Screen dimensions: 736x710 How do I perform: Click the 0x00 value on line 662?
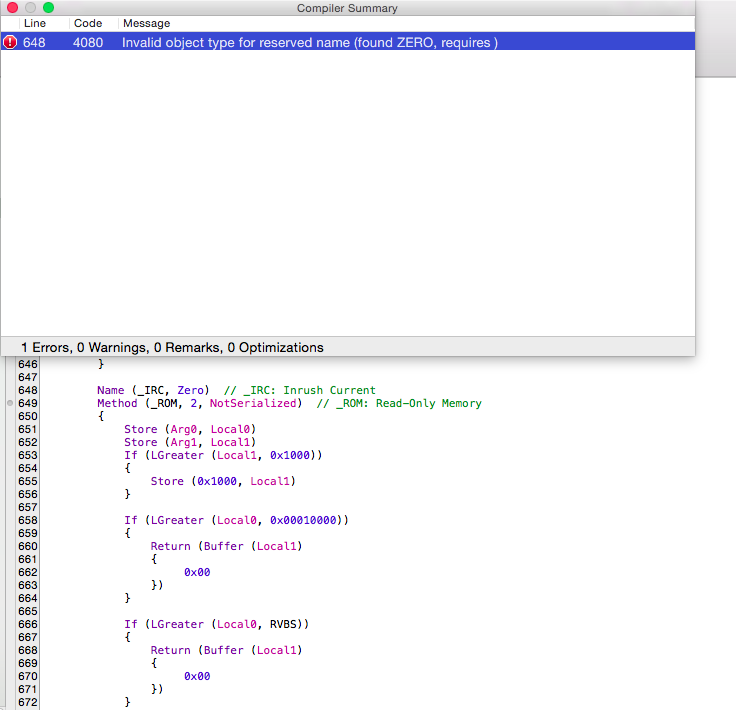coord(197,572)
